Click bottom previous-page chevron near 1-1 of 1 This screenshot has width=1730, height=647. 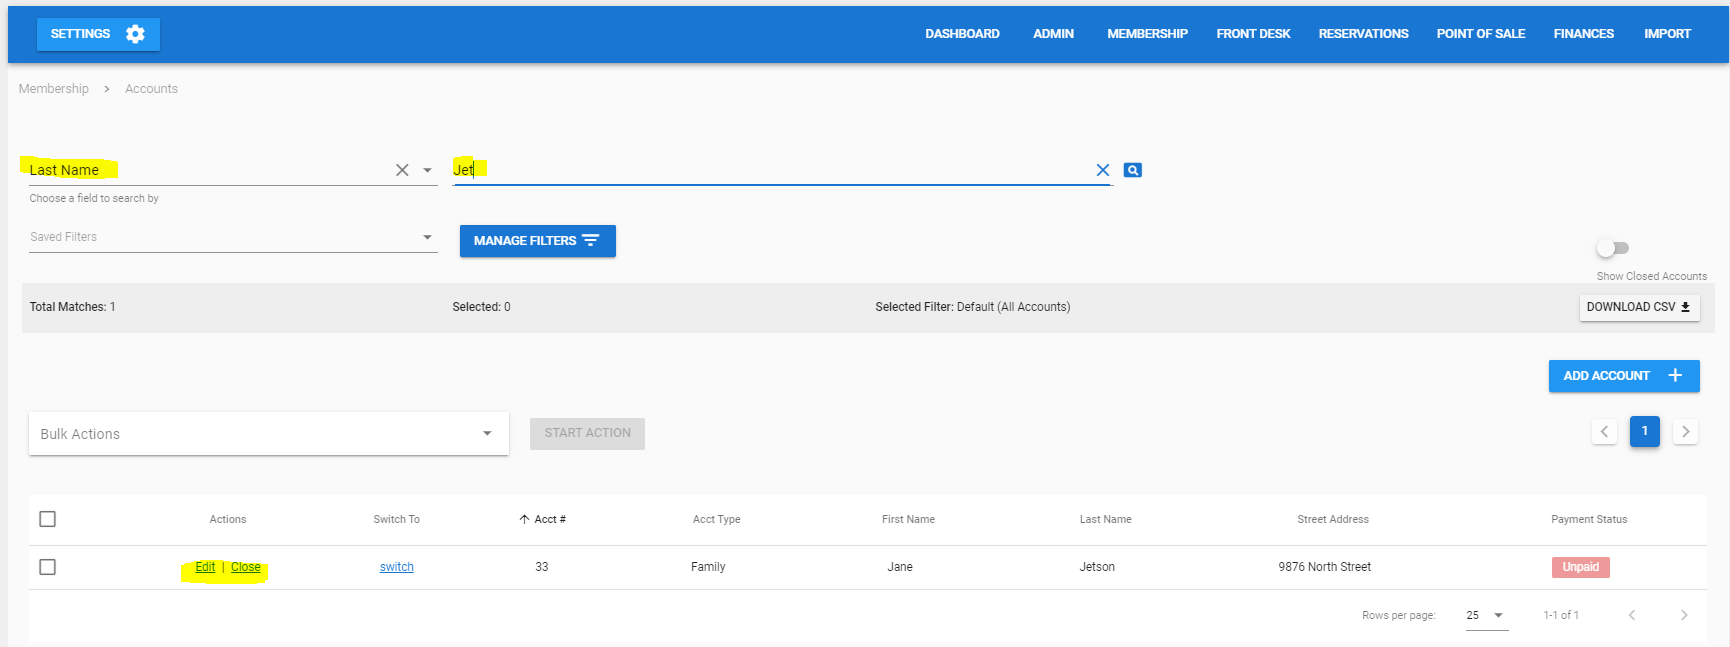pos(1632,615)
